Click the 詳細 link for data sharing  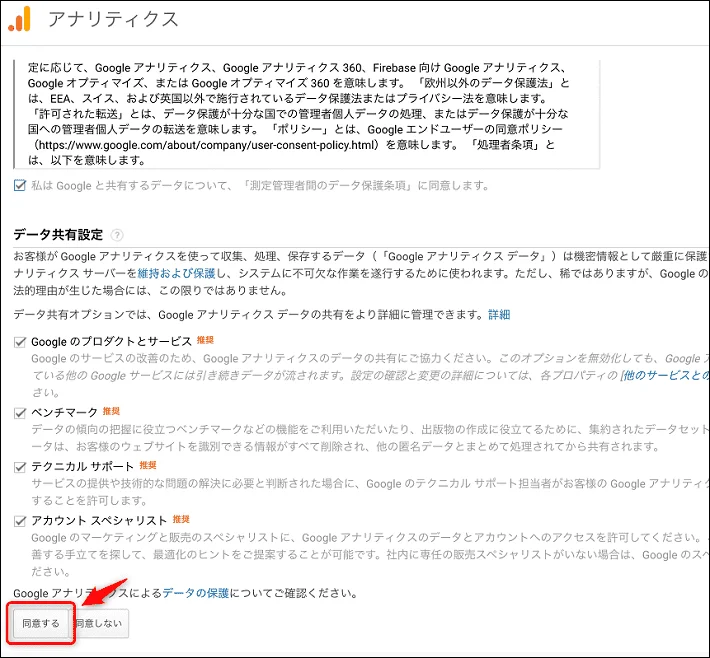(498, 314)
